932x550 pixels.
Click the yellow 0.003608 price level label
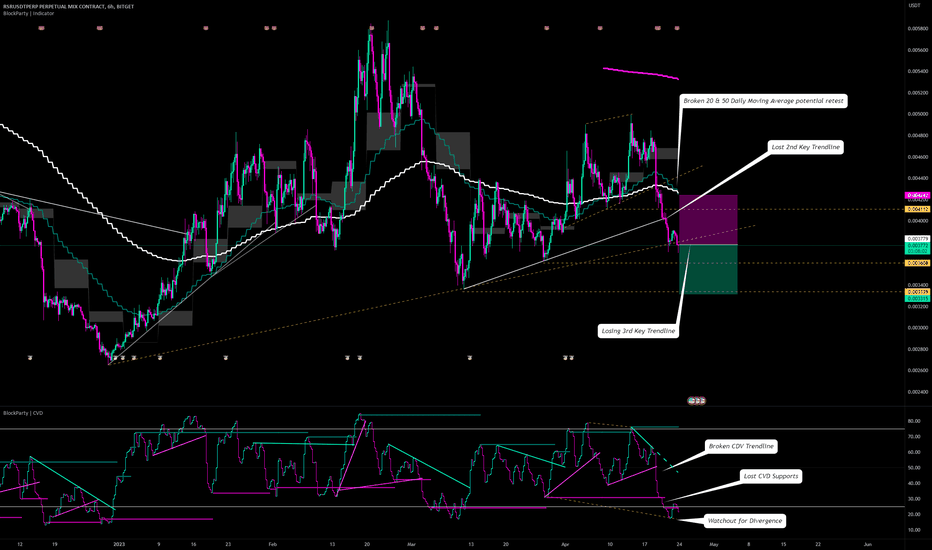(917, 263)
